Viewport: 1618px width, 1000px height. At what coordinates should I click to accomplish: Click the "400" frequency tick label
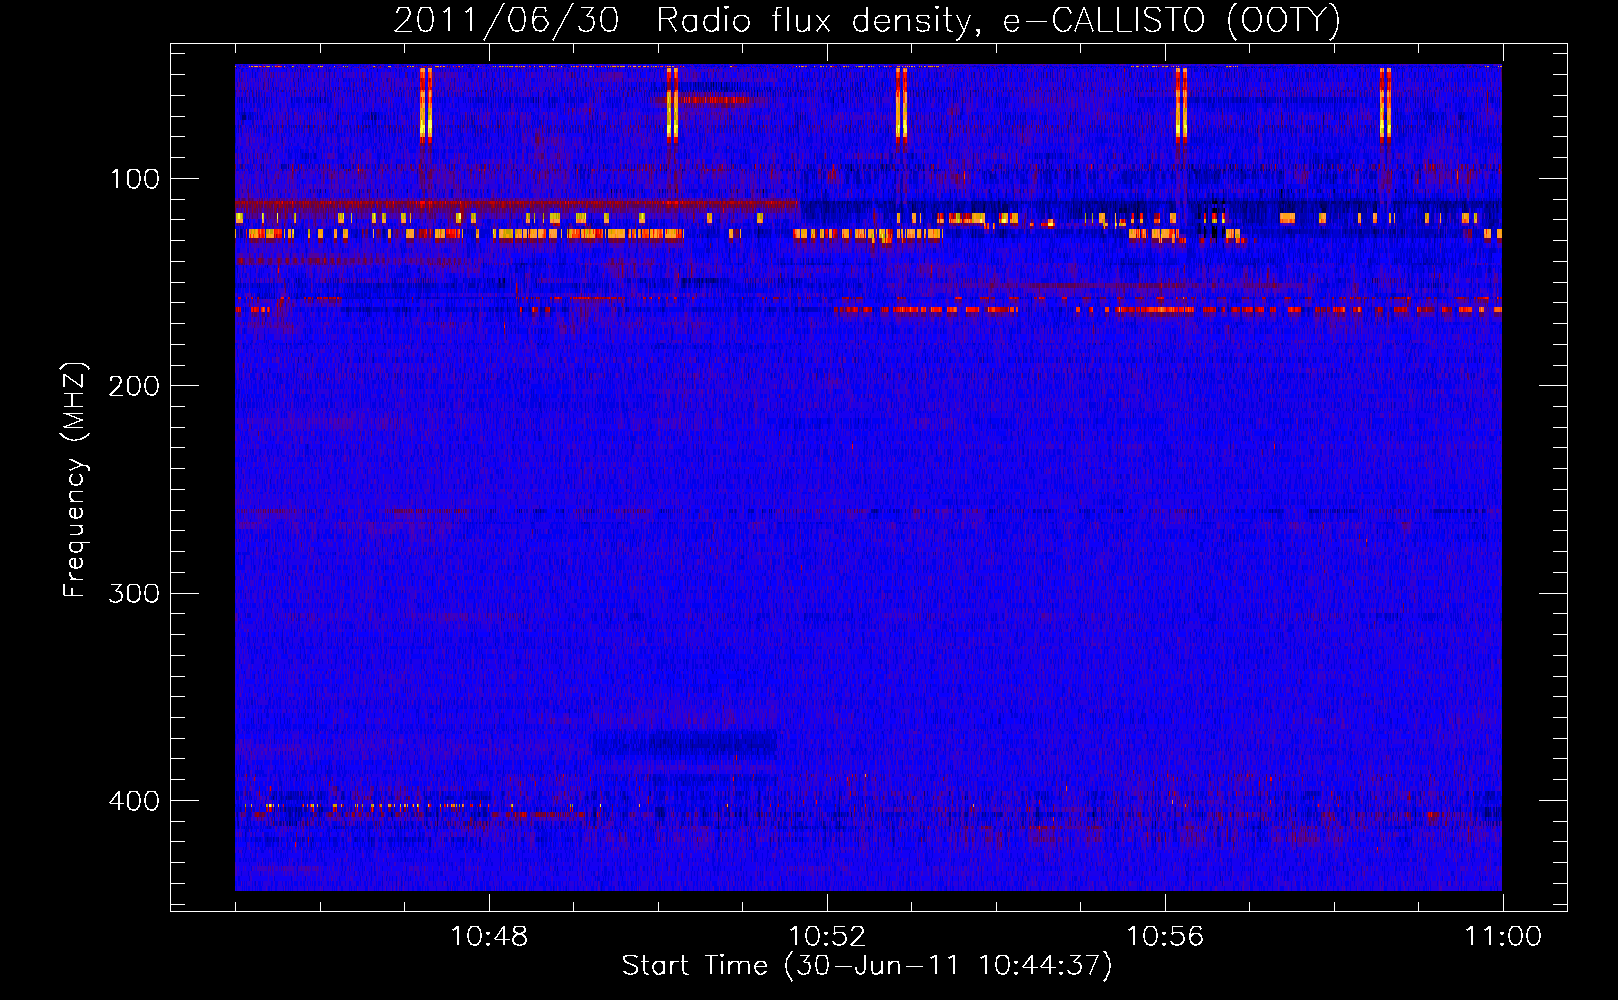[134, 801]
